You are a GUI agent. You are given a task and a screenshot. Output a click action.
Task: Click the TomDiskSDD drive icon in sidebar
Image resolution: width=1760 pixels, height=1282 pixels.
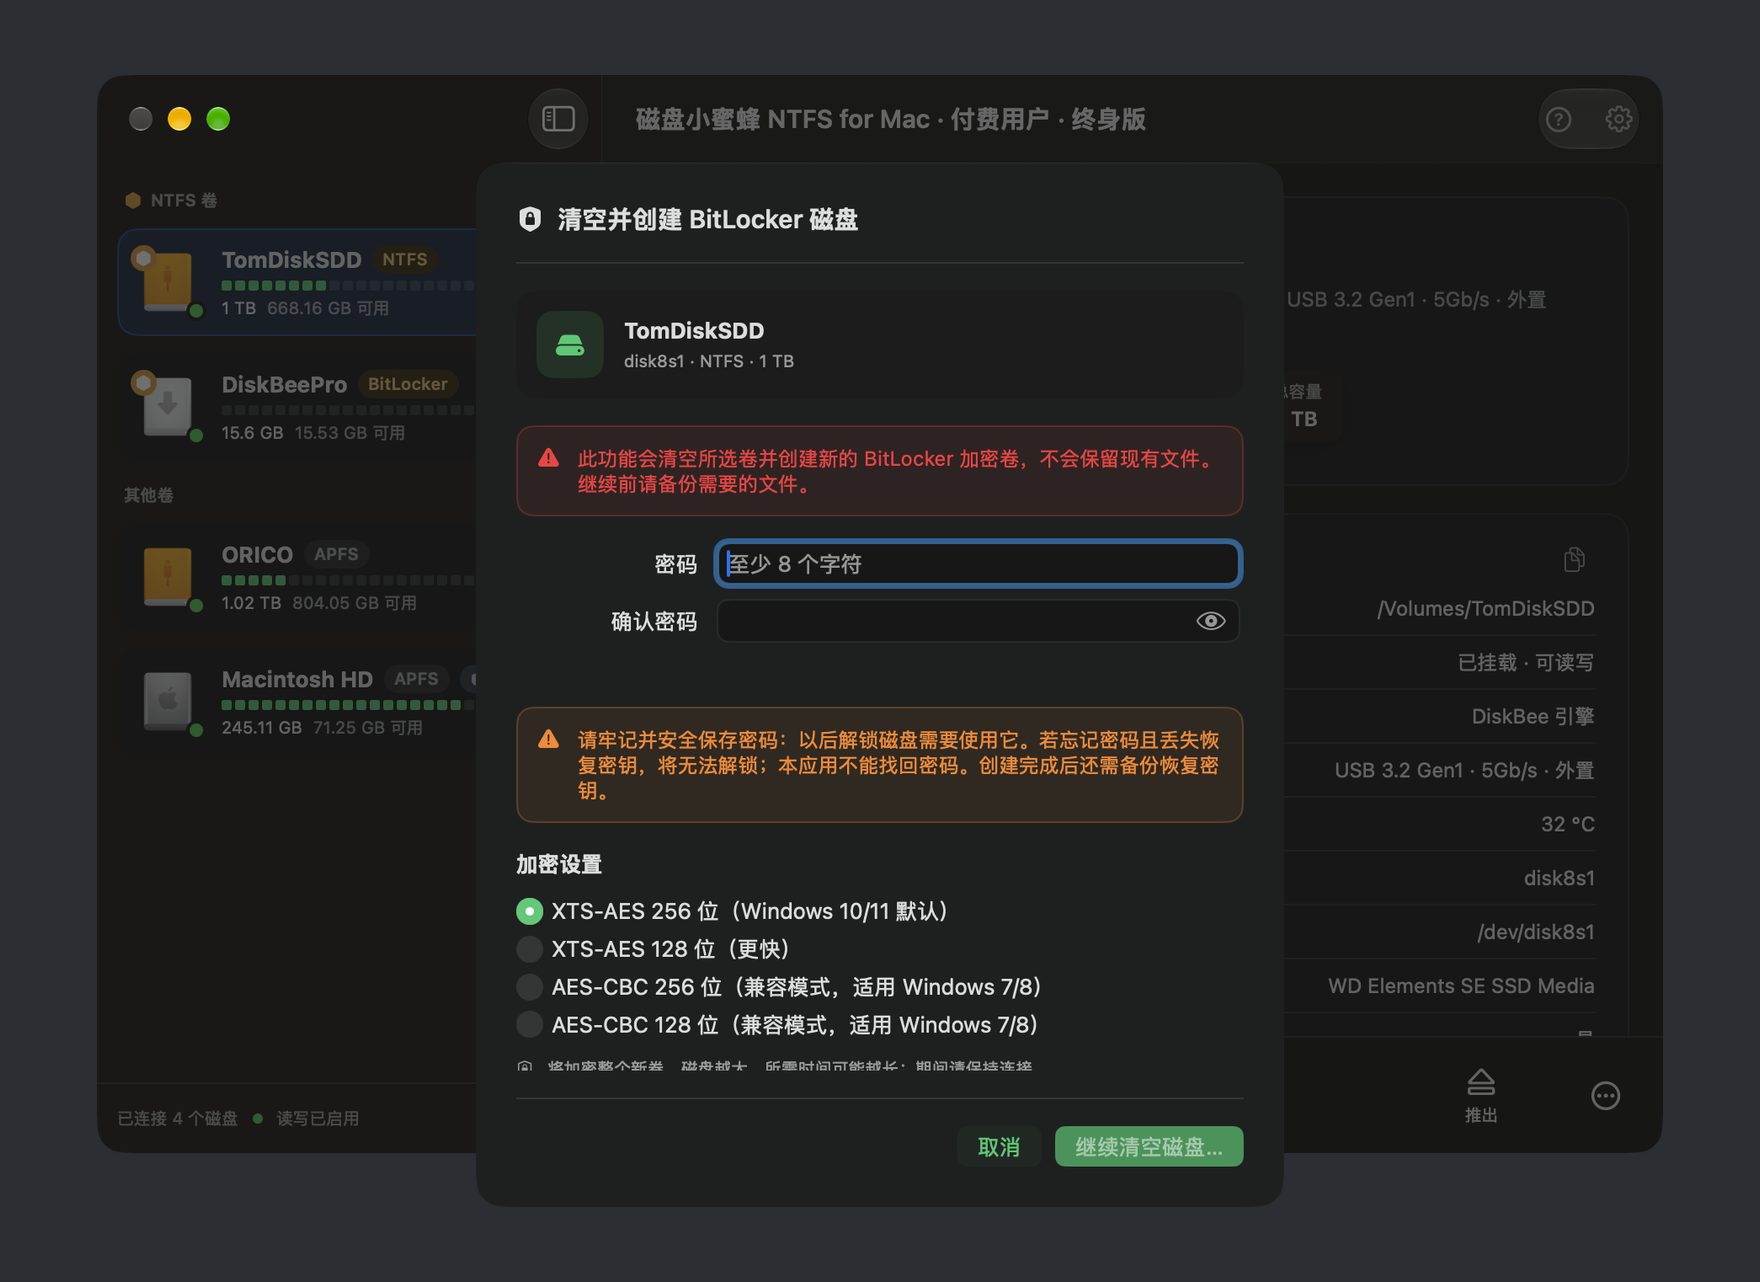tap(167, 281)
